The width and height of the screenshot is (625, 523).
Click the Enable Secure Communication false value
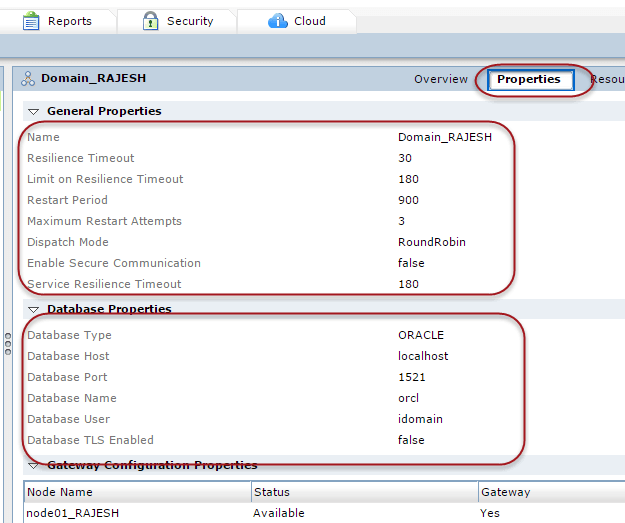(x=411, y=263)
